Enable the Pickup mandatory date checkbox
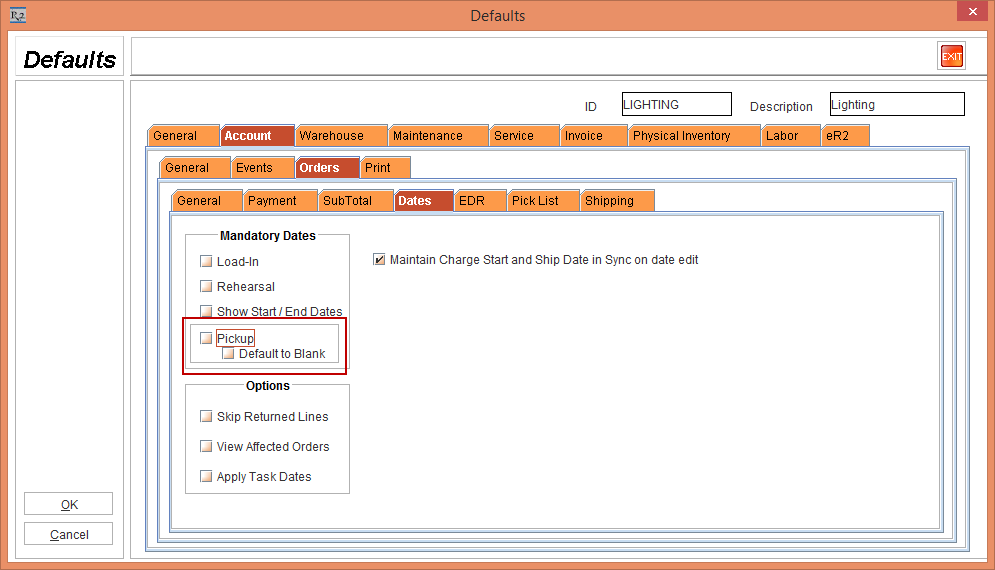The width and height of the screenshot is (995, 570). (207, 338)
